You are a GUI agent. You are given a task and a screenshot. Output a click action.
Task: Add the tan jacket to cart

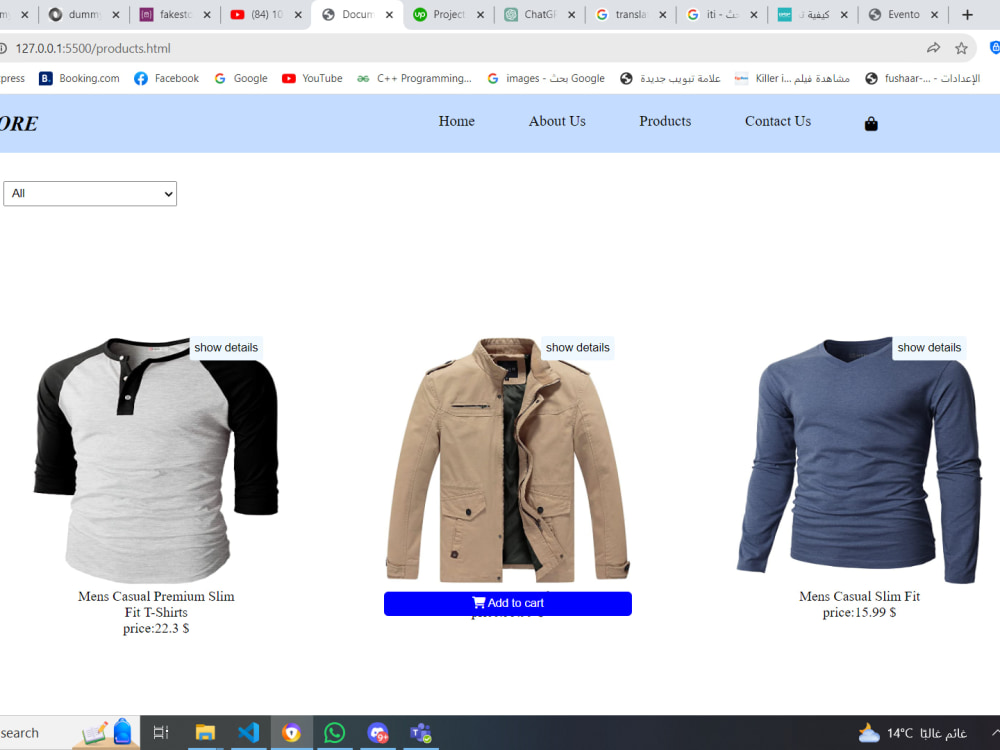click(508, 603)
